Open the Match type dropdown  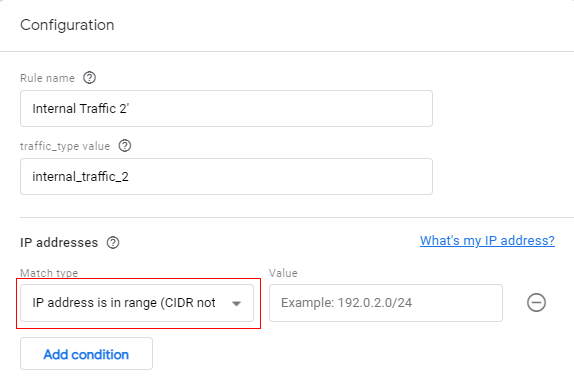[x=137, y=303]
